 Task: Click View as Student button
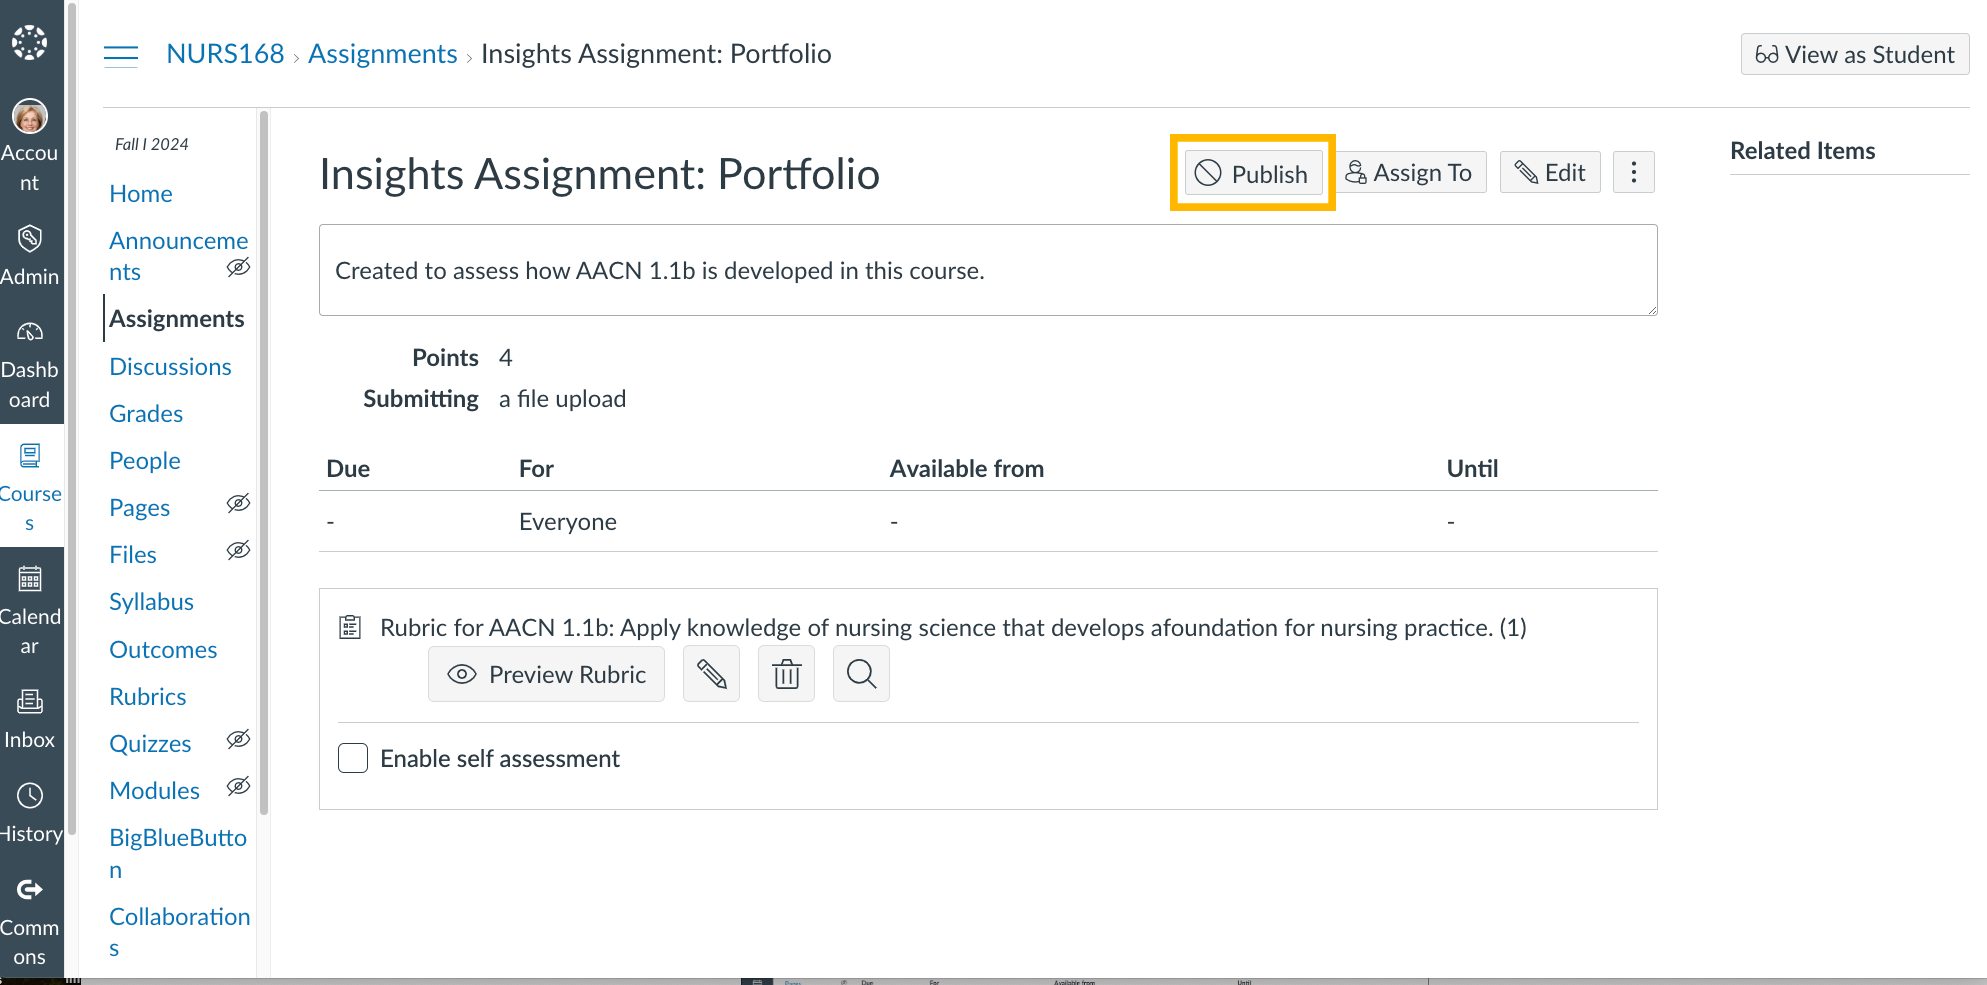tap(1855, 54)
